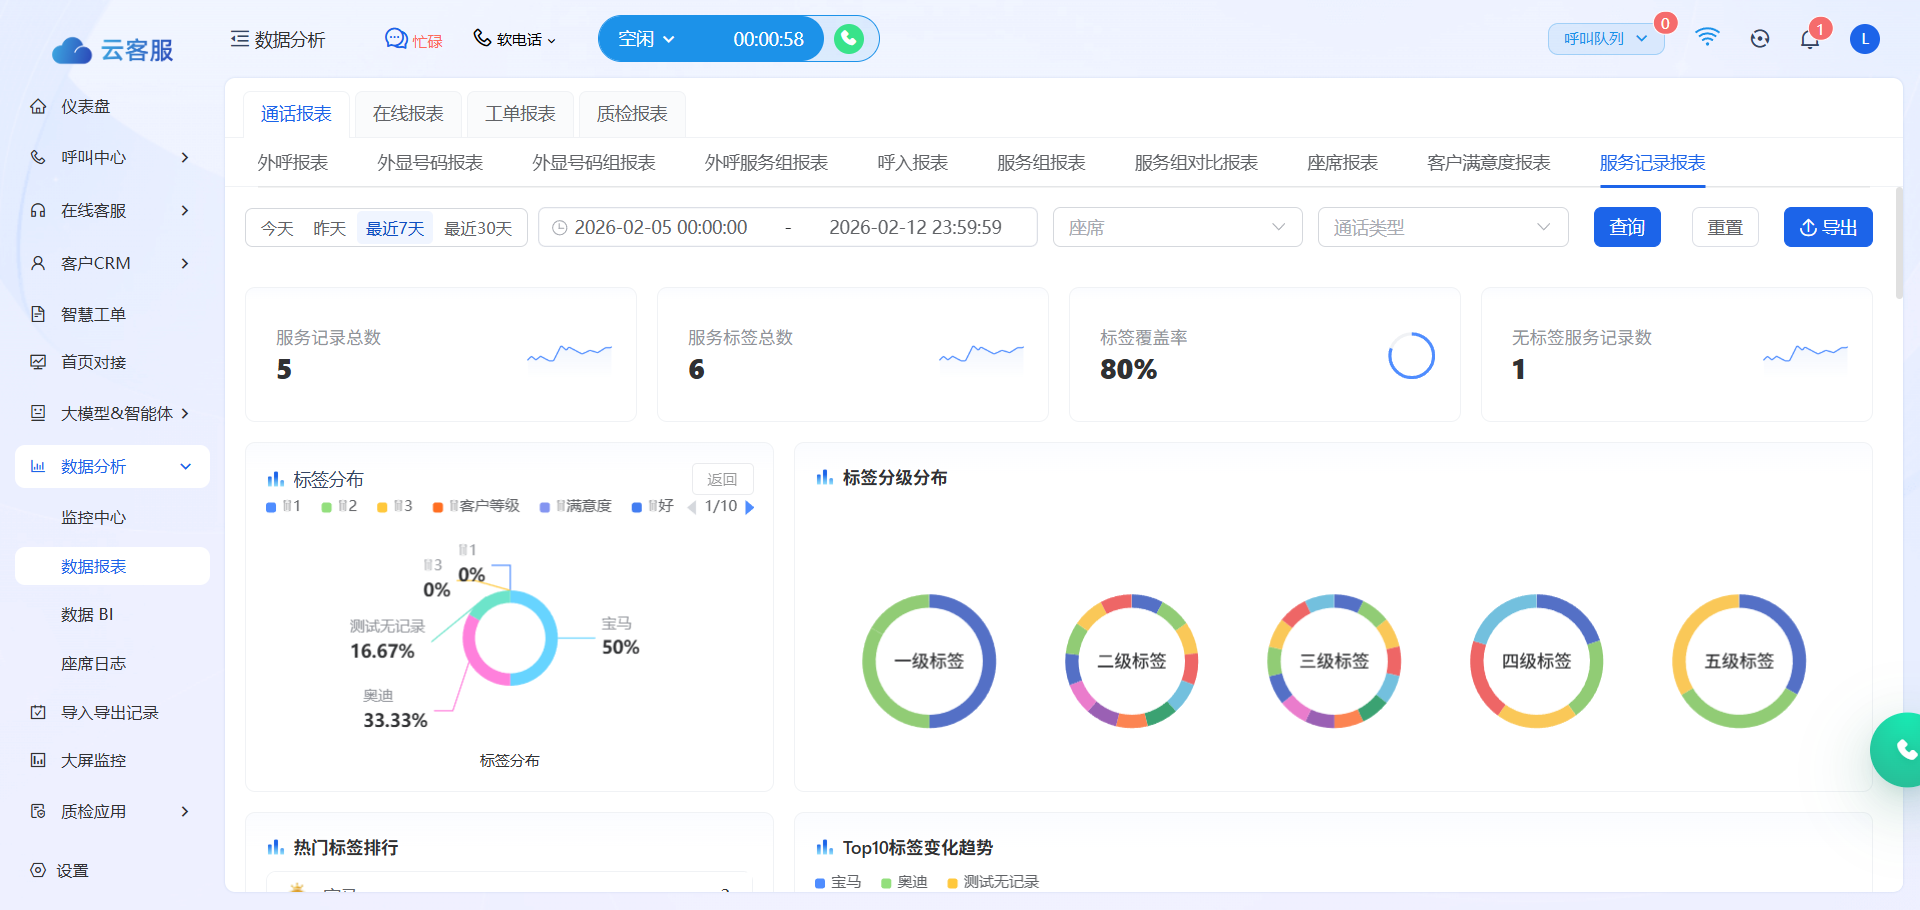1920x910 pixels.
Task: Open the 空闲 agent status dropdown
Action: click(646, 39)
